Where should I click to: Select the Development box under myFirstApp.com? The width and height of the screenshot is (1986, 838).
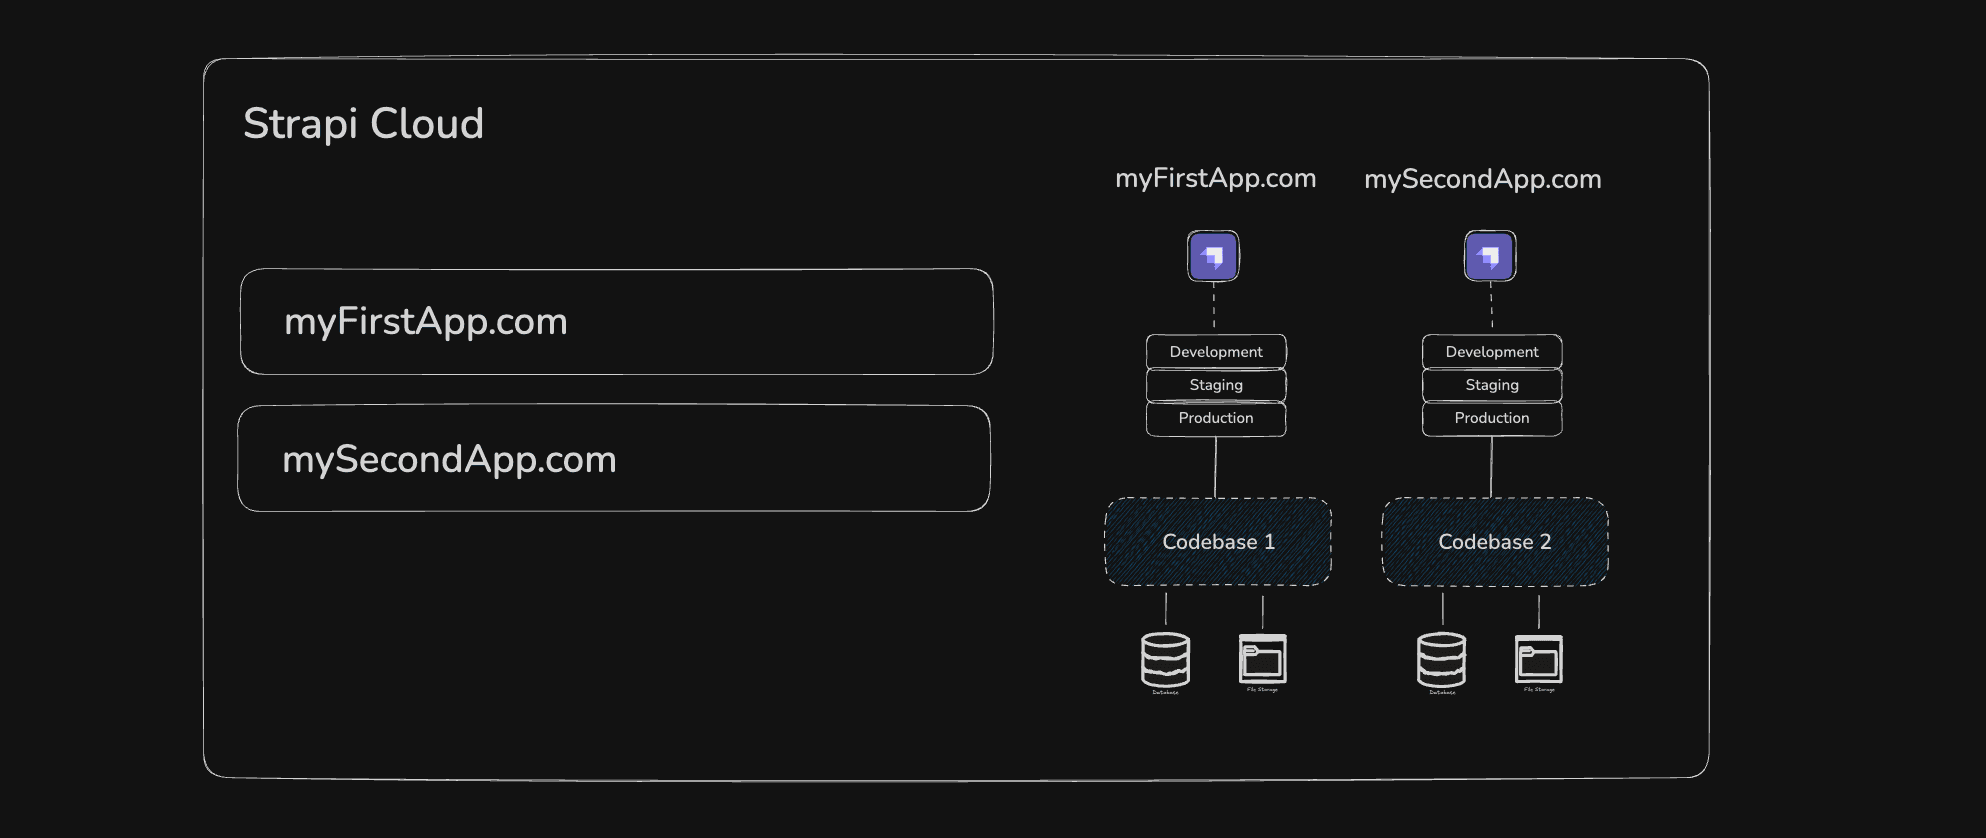tap(1216, 352)
